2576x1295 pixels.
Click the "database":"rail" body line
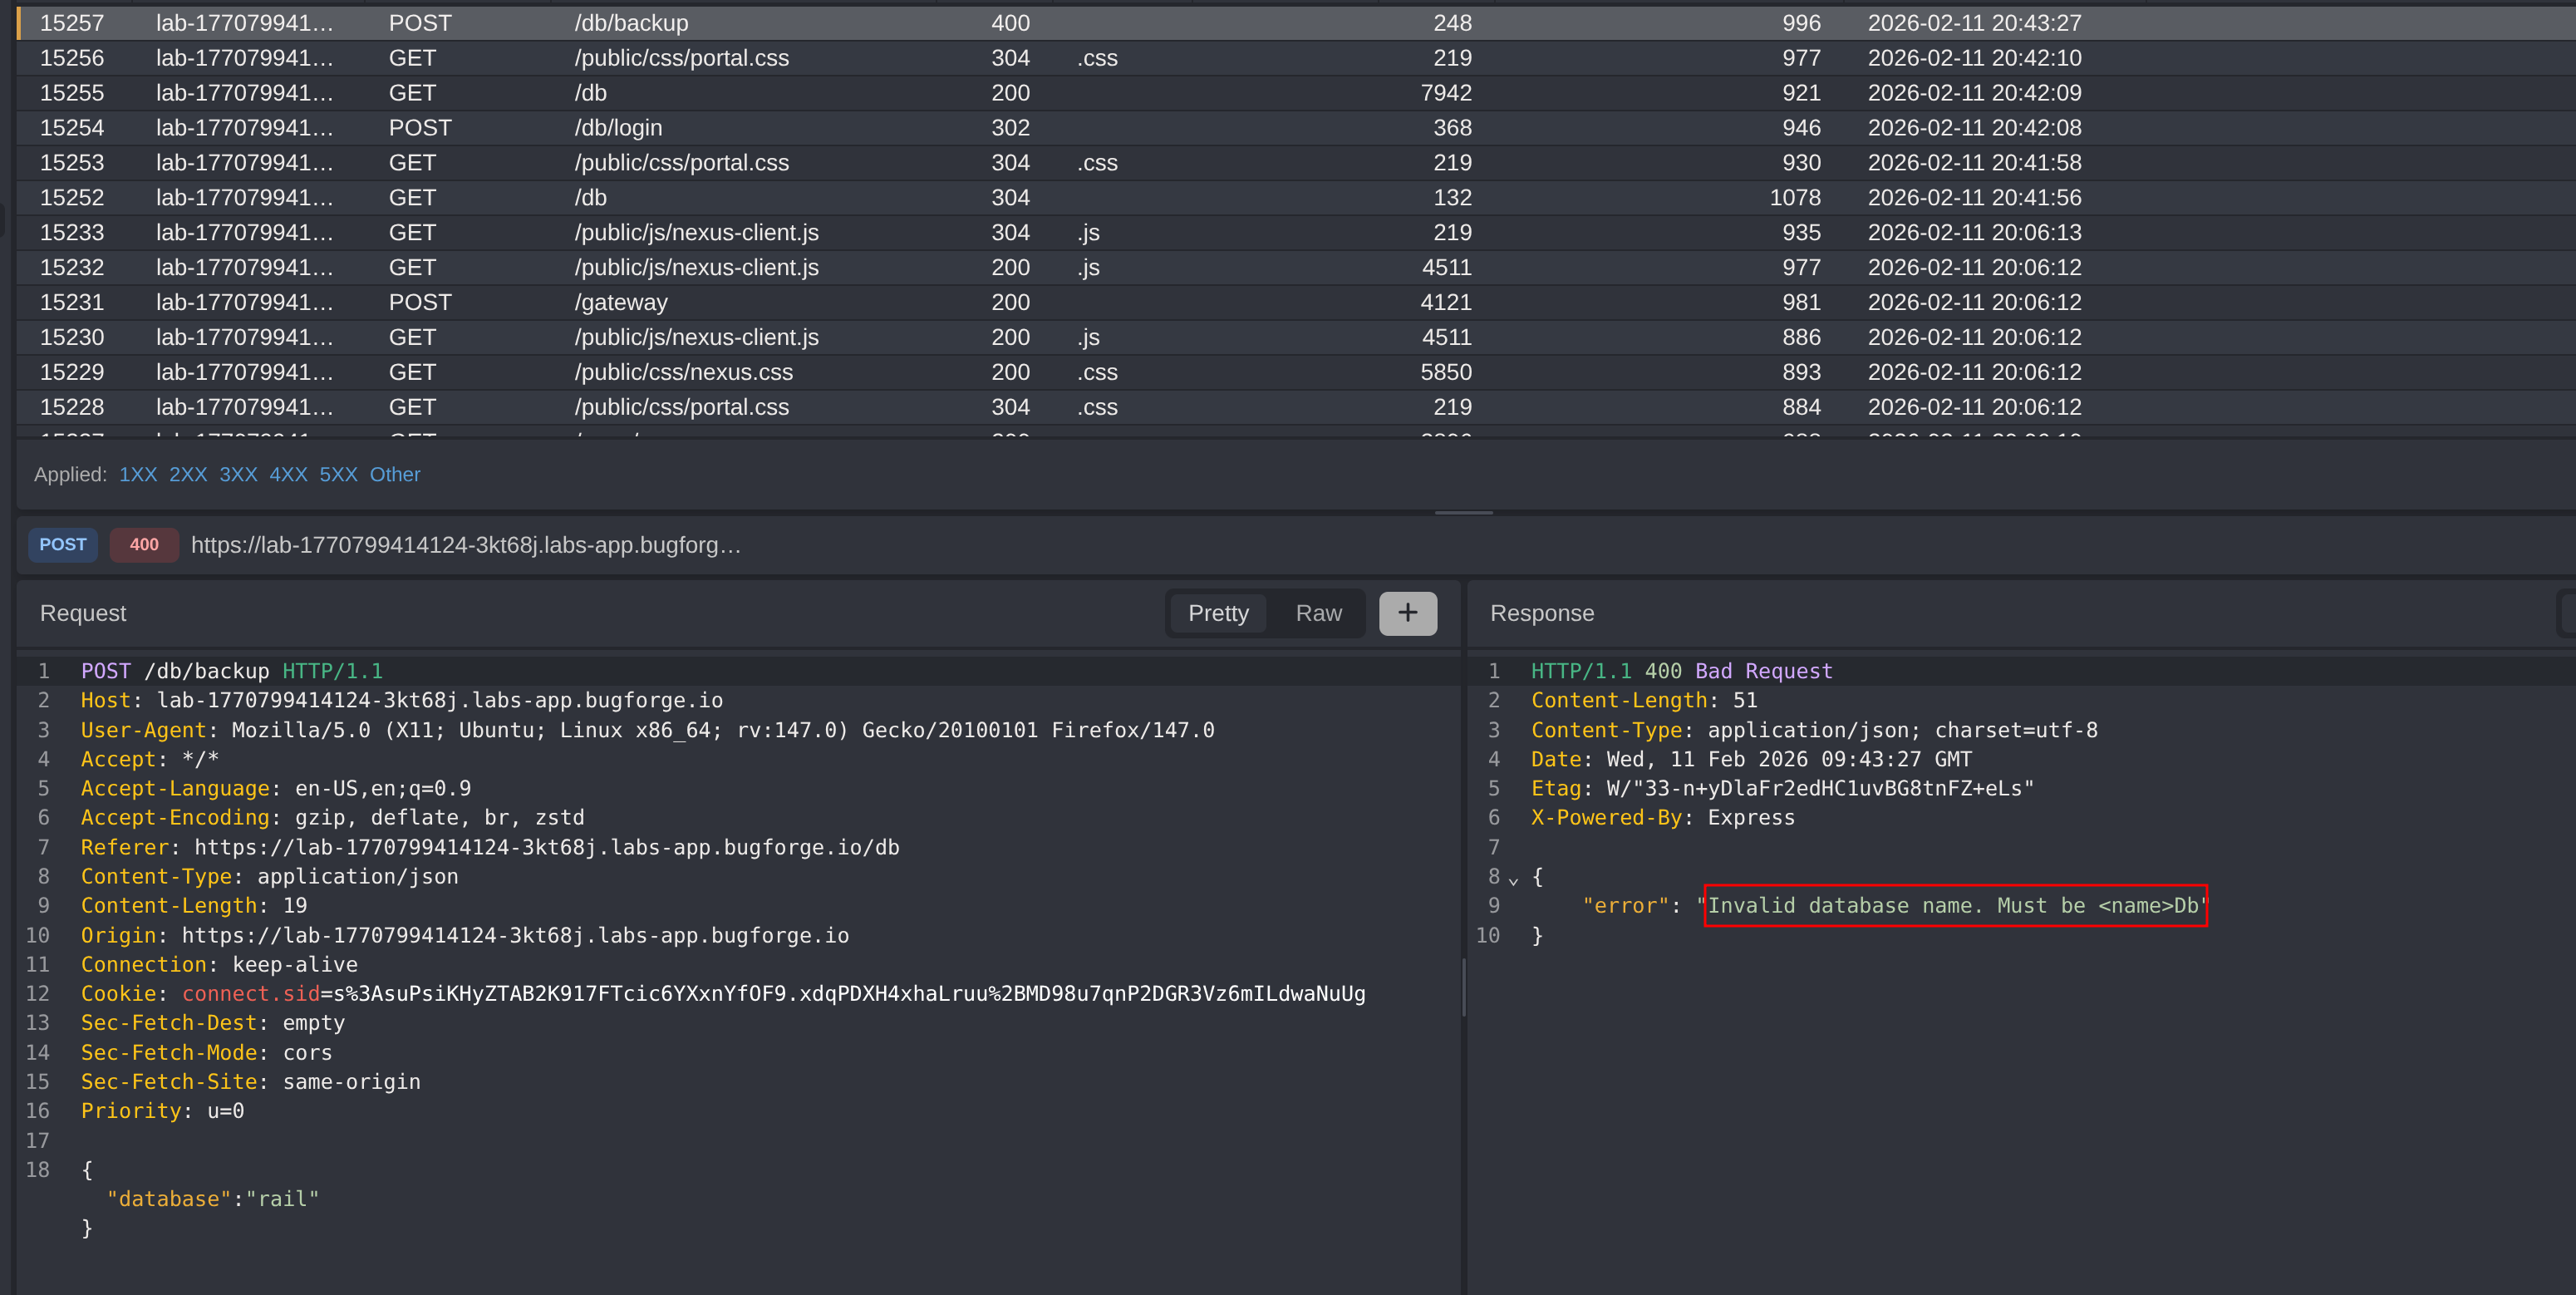[x=212, y=1199]
